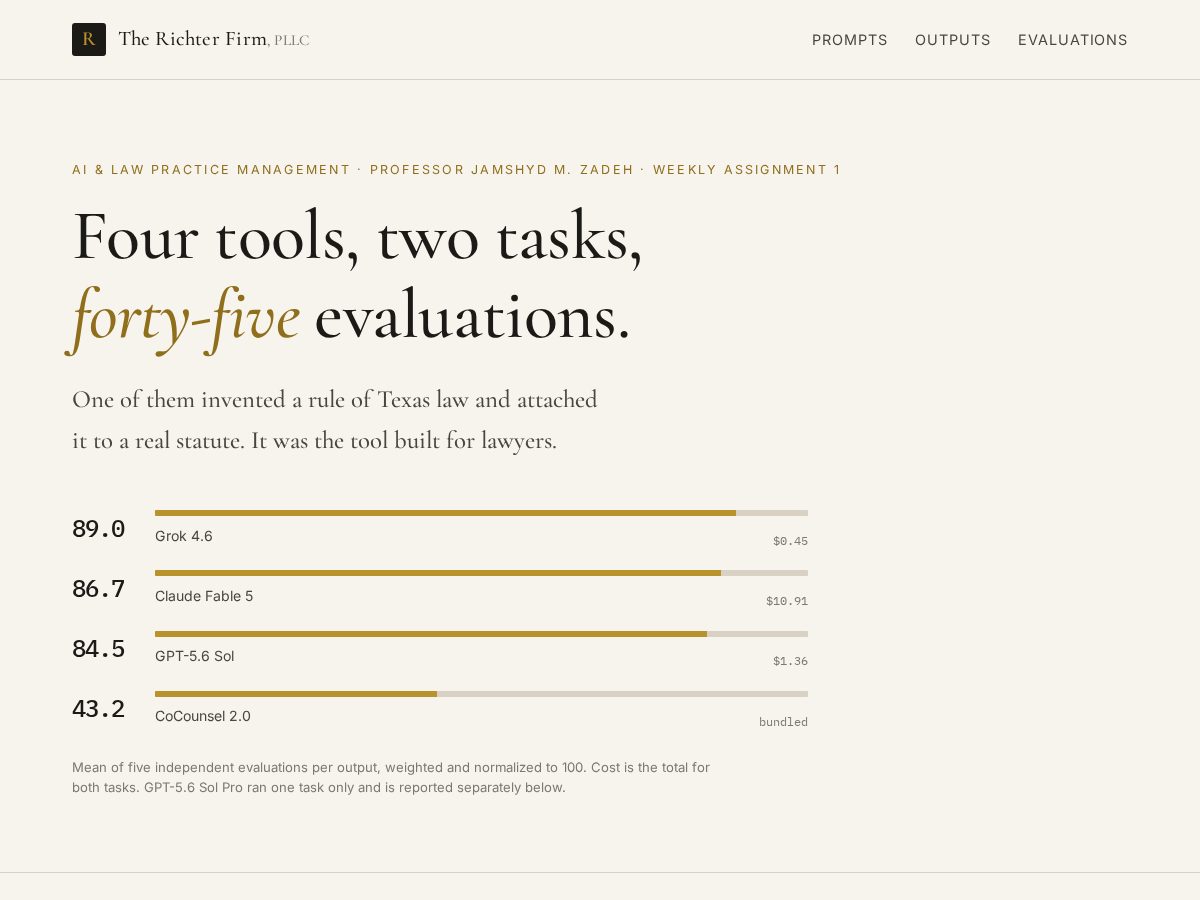Click the Richter Firm R logo icon
This screenshot has width=1200, height=900.
(x=89, y=40)
